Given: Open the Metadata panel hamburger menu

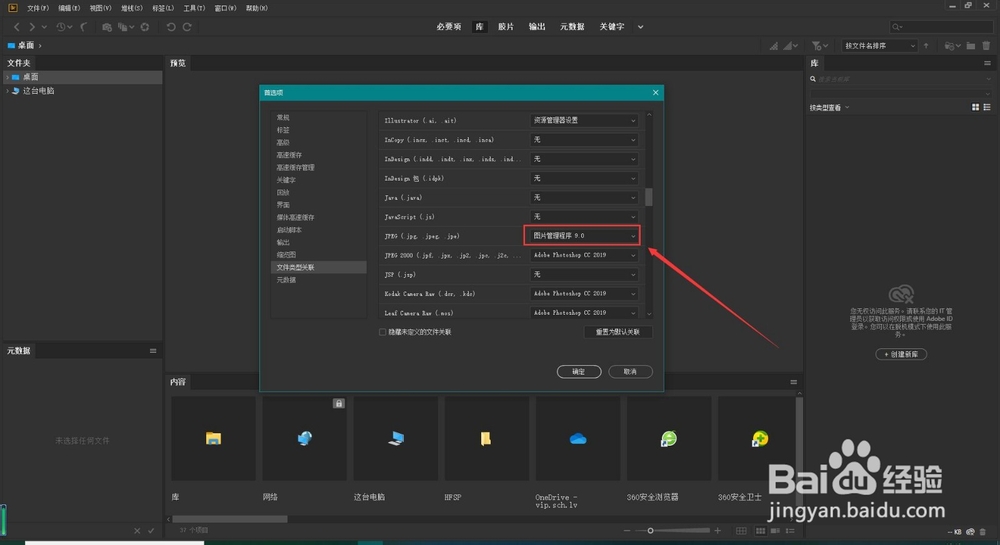Looking at the screenshot, I should 153,351.
